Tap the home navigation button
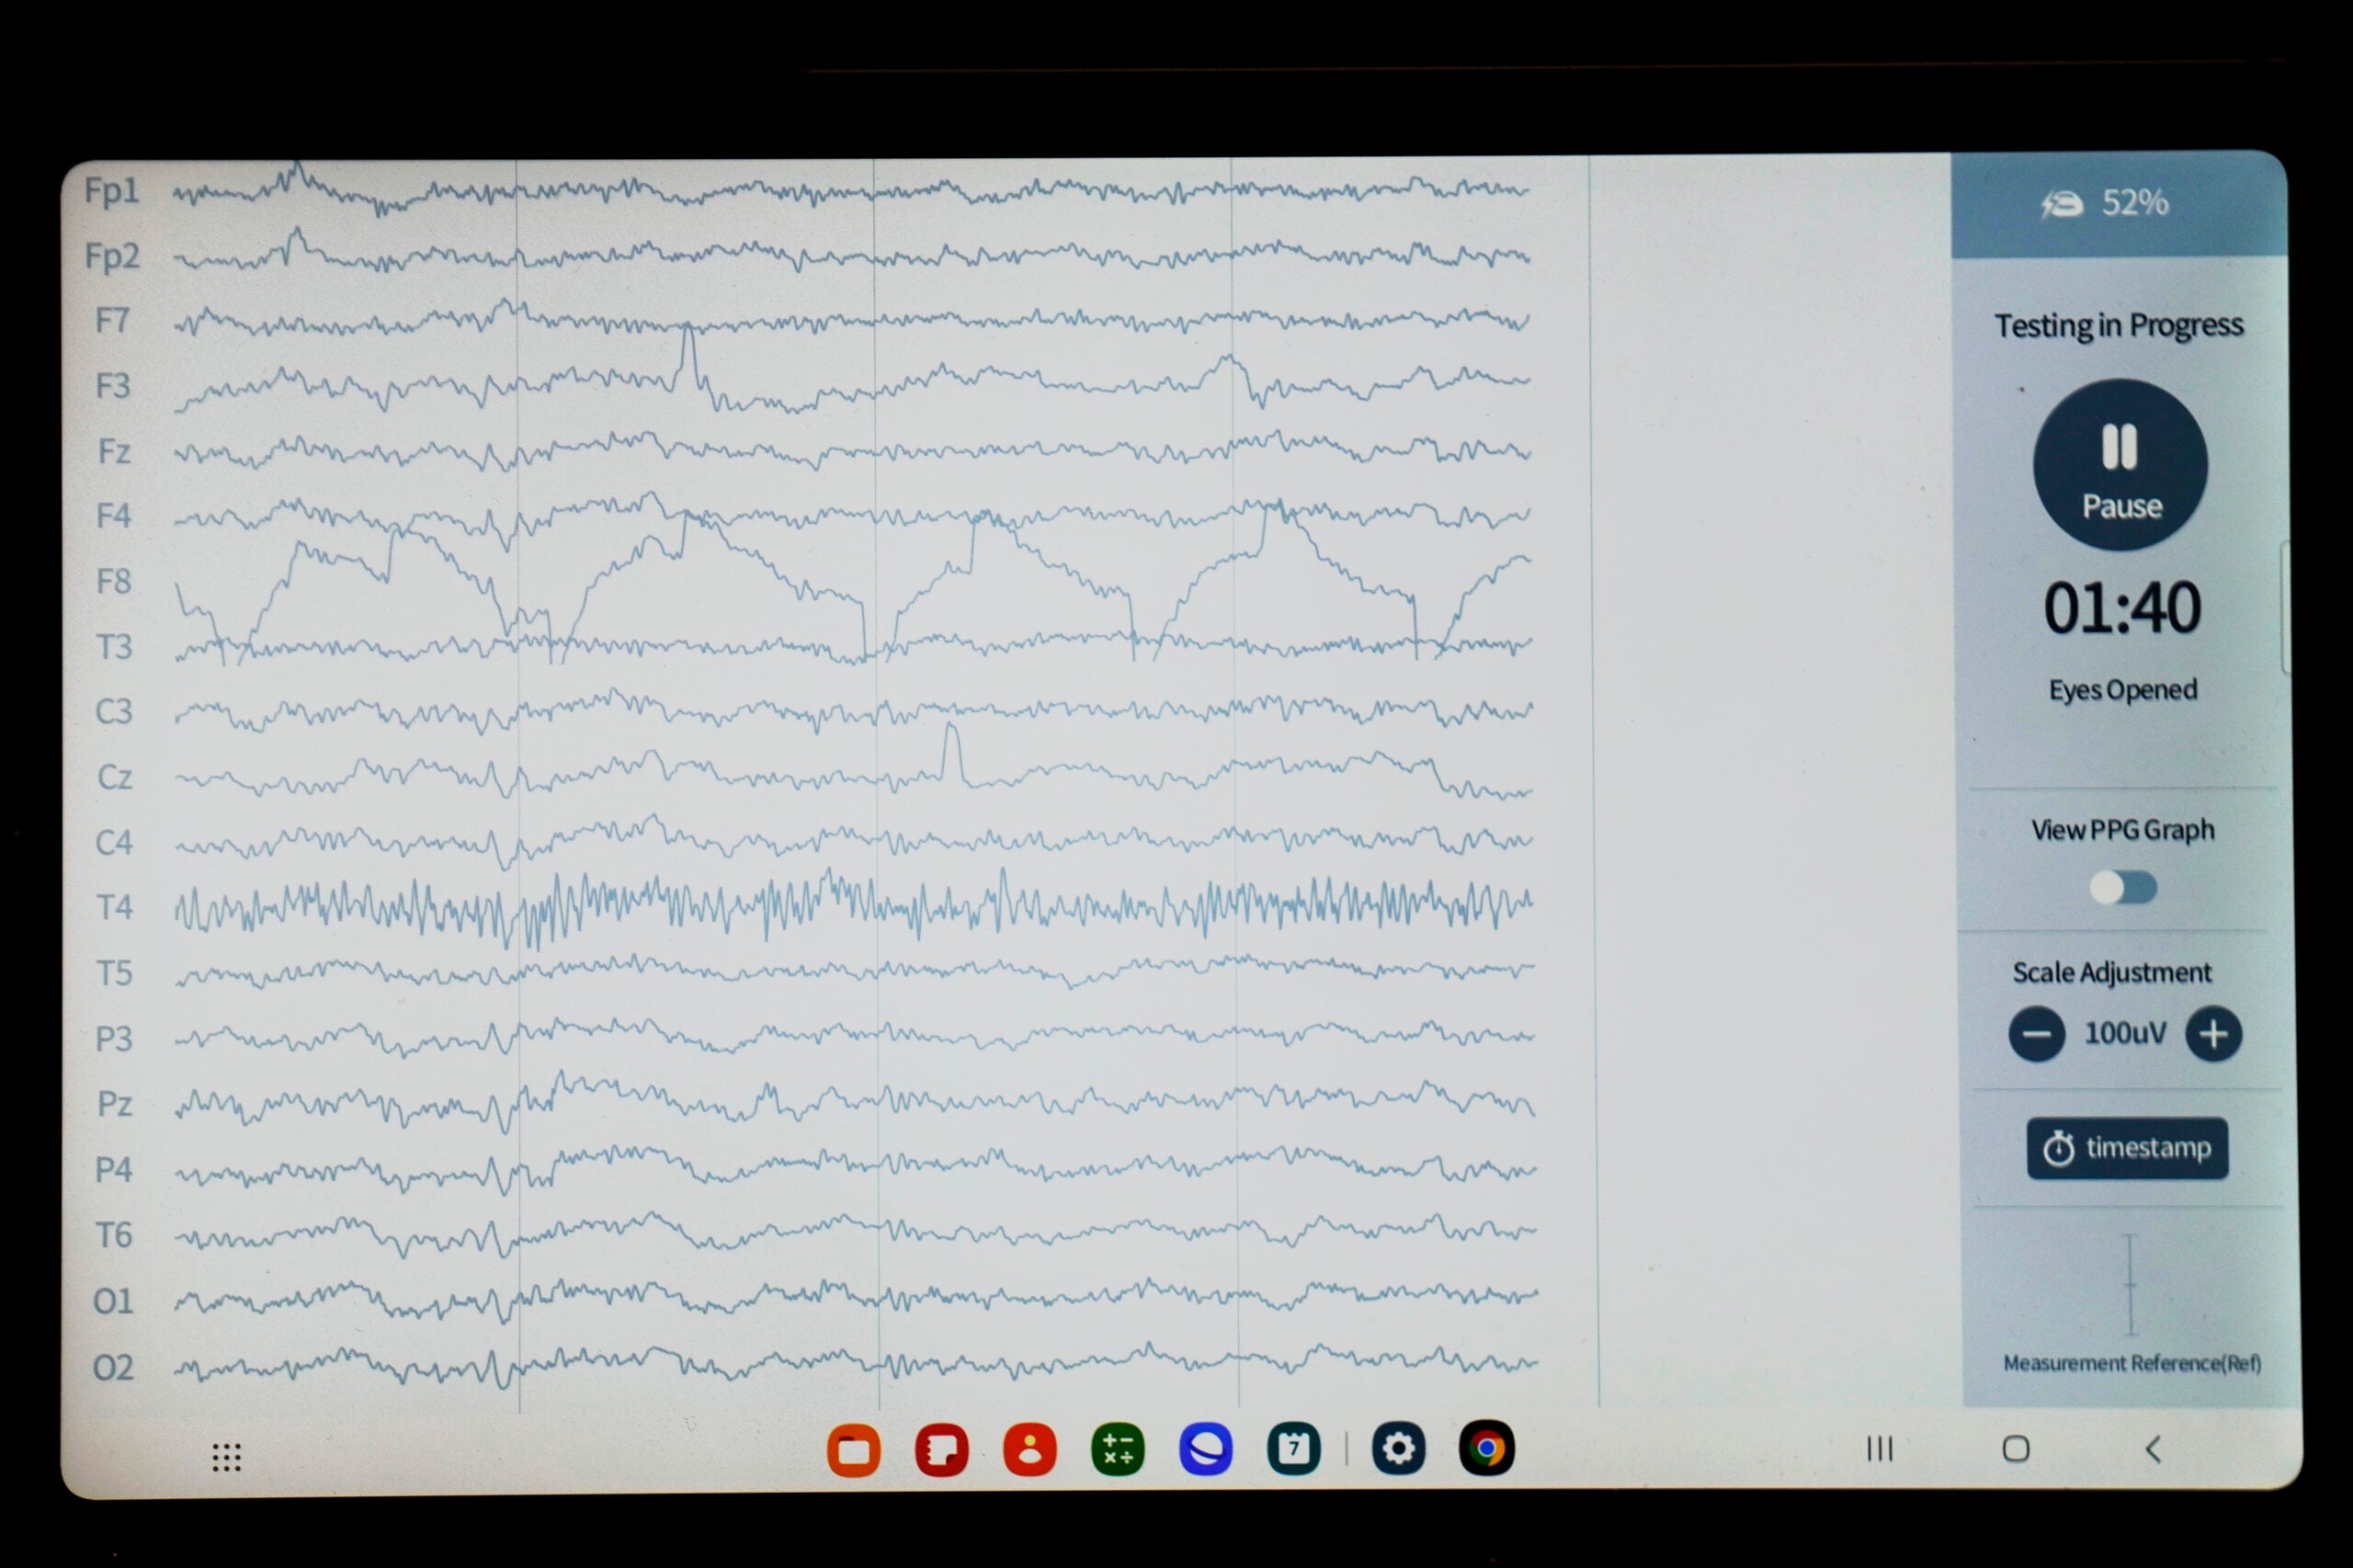2353x1568 pixels. pos(2016,1449)
